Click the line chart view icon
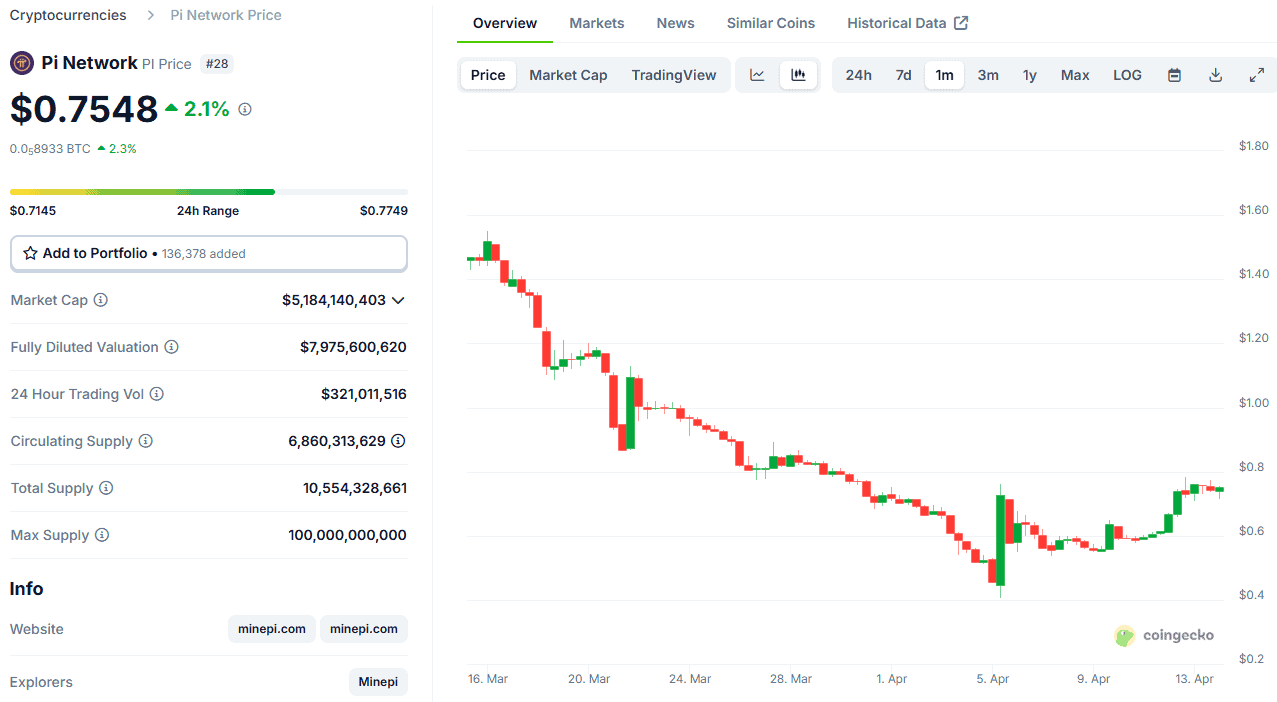The height and width of the screenshot is (702, 1277). 757,75
